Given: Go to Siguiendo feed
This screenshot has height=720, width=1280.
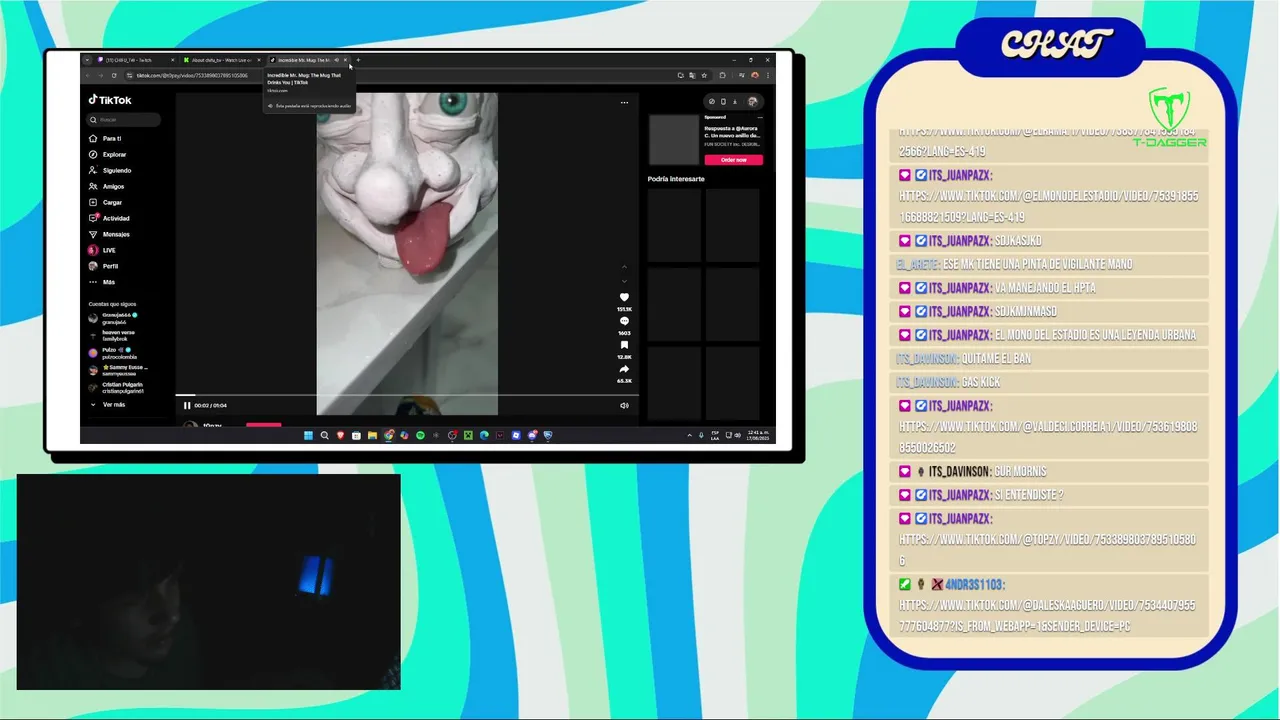Looking at the screenshot, I should pyautogui.click(x=112, y=170).
